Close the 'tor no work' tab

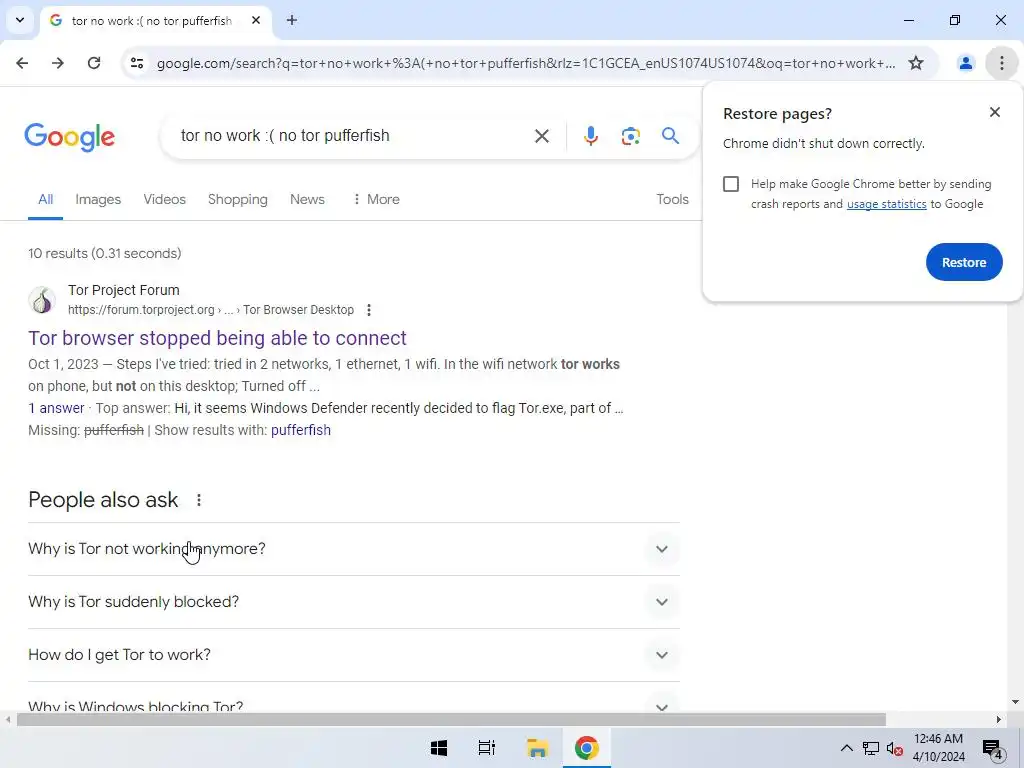coord(256,20)
